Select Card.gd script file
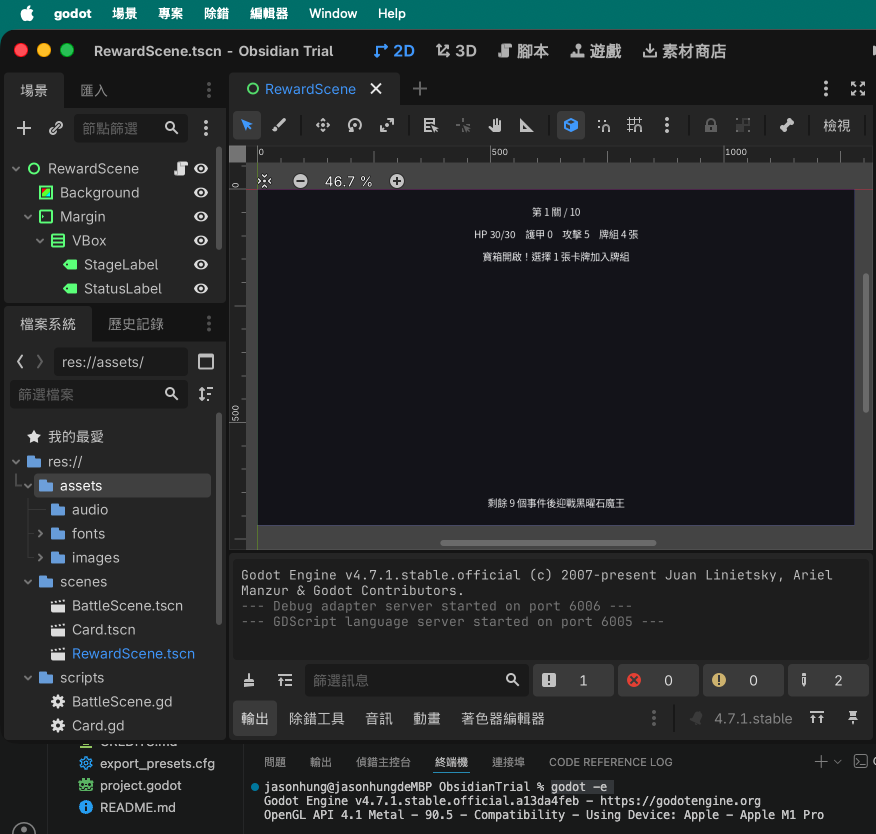The height and width of the screenshot is (834, 876). point(98,725)
